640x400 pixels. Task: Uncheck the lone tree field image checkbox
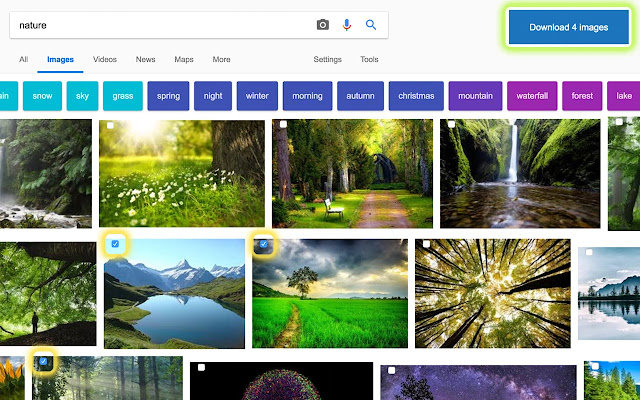coord(264,244)
